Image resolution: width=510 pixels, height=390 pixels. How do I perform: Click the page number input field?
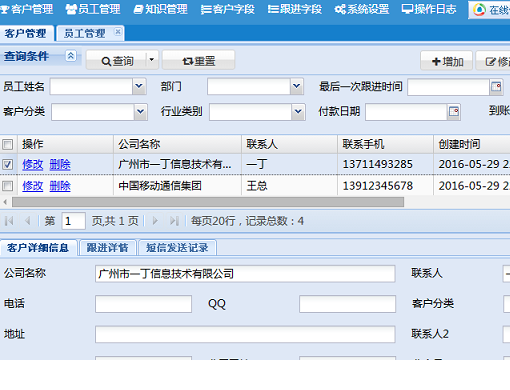(x=73, y=221)
